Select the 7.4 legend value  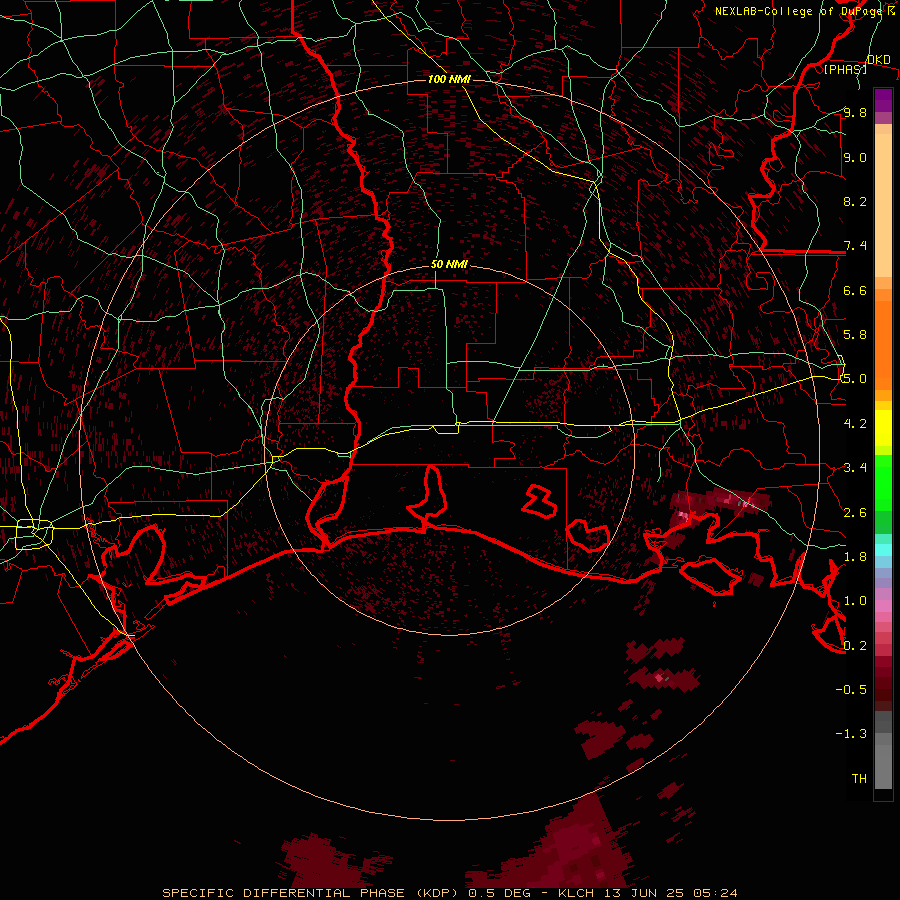[x=855, y=246]
